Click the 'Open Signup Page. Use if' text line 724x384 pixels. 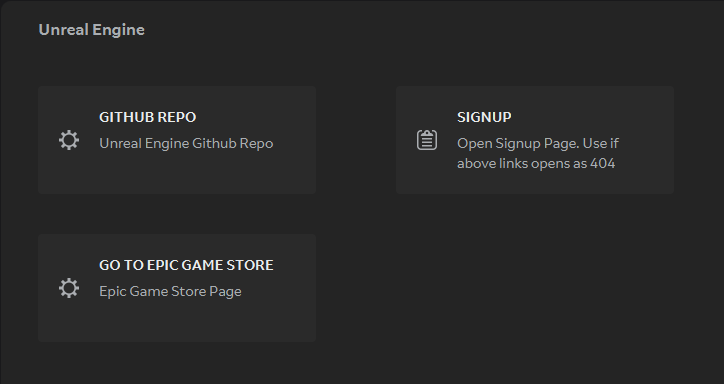pyautogui.click(x=538, y=144)
